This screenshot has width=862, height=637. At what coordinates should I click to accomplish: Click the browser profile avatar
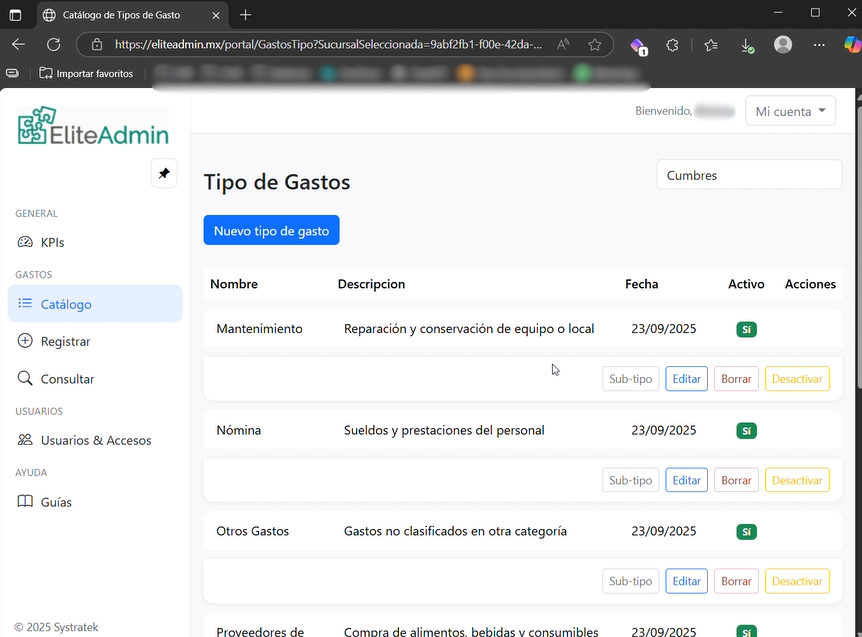point(783,45)
